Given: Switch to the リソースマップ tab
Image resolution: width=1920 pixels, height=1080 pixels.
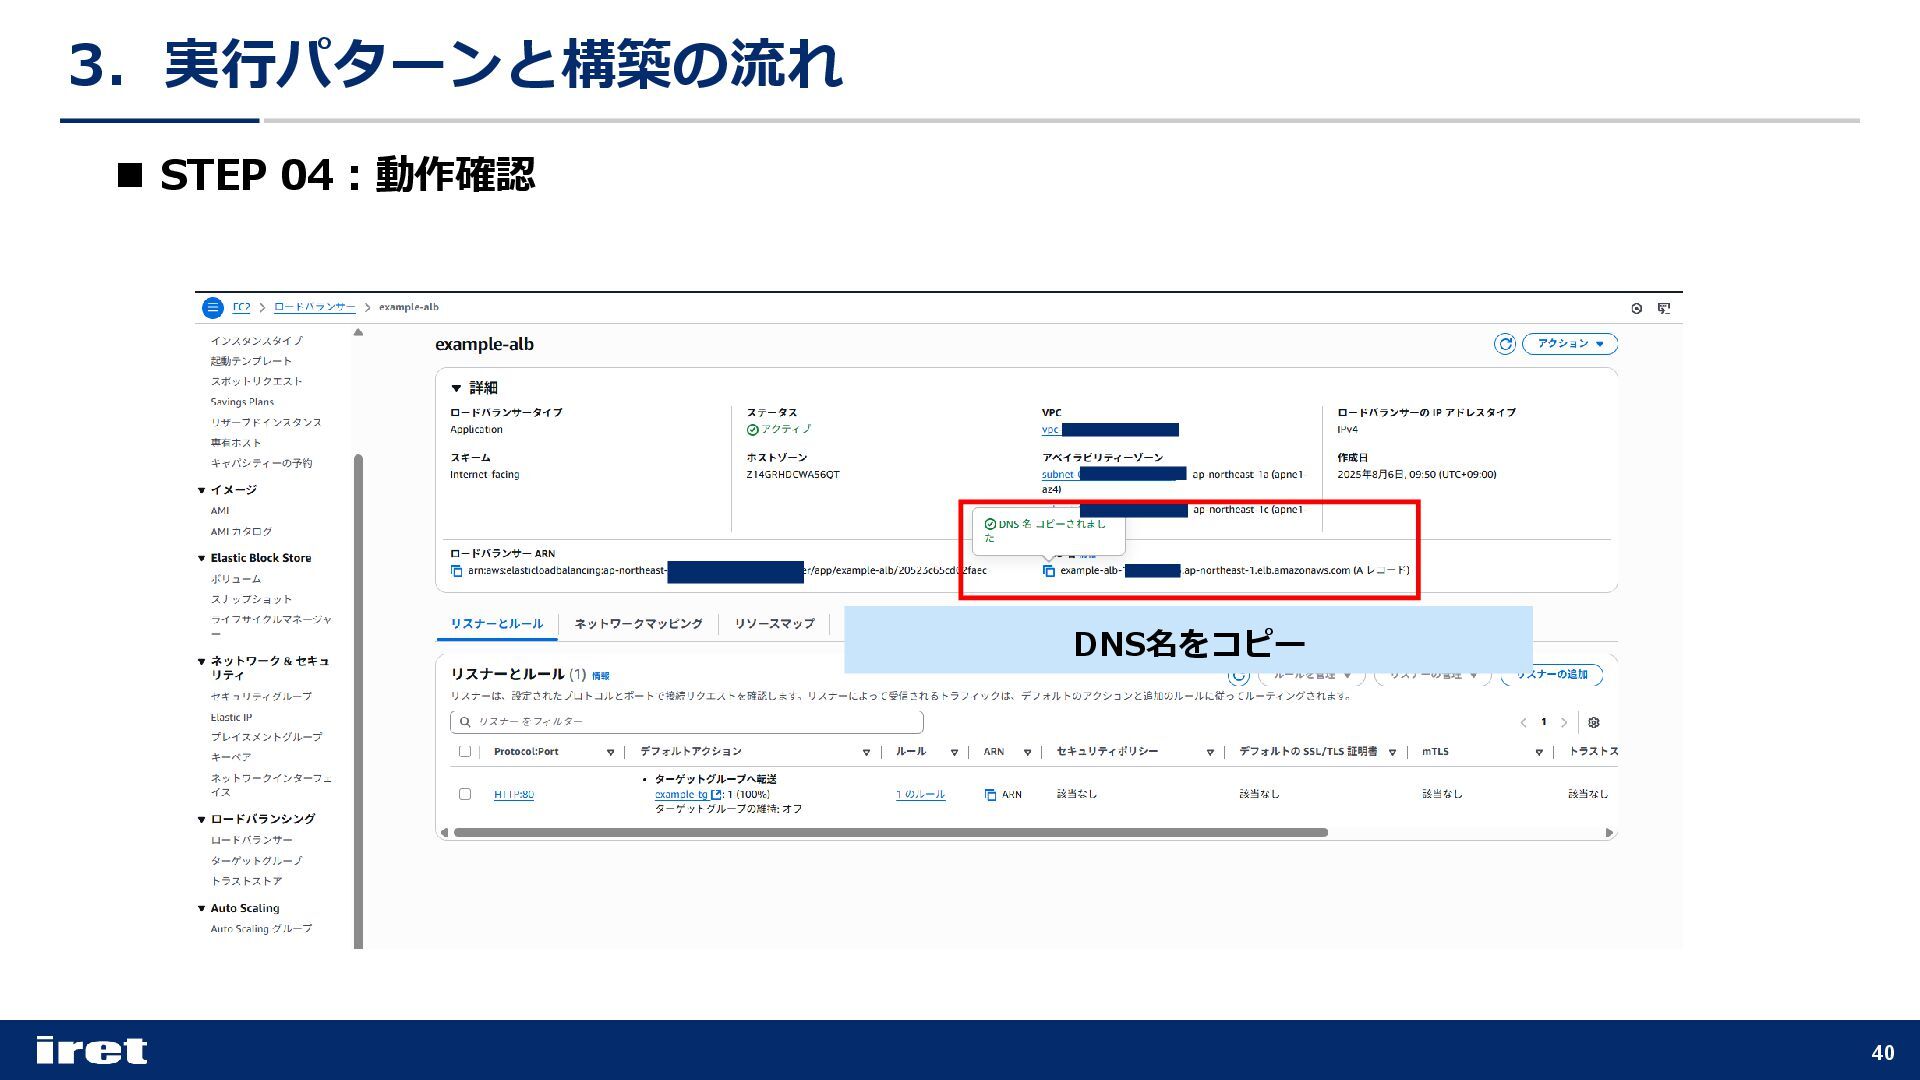Looking at the screenshot, I should (x=774, y=624).
